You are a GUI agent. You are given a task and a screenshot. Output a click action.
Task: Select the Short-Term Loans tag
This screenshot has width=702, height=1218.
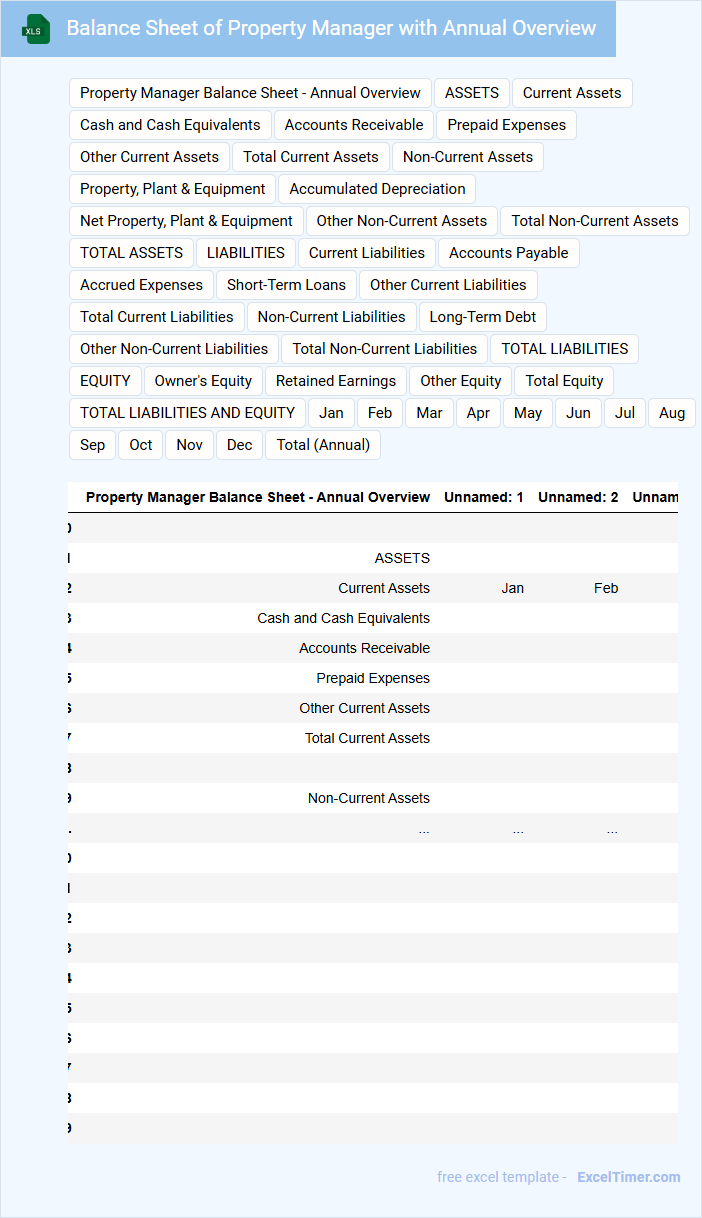point(286,285)
